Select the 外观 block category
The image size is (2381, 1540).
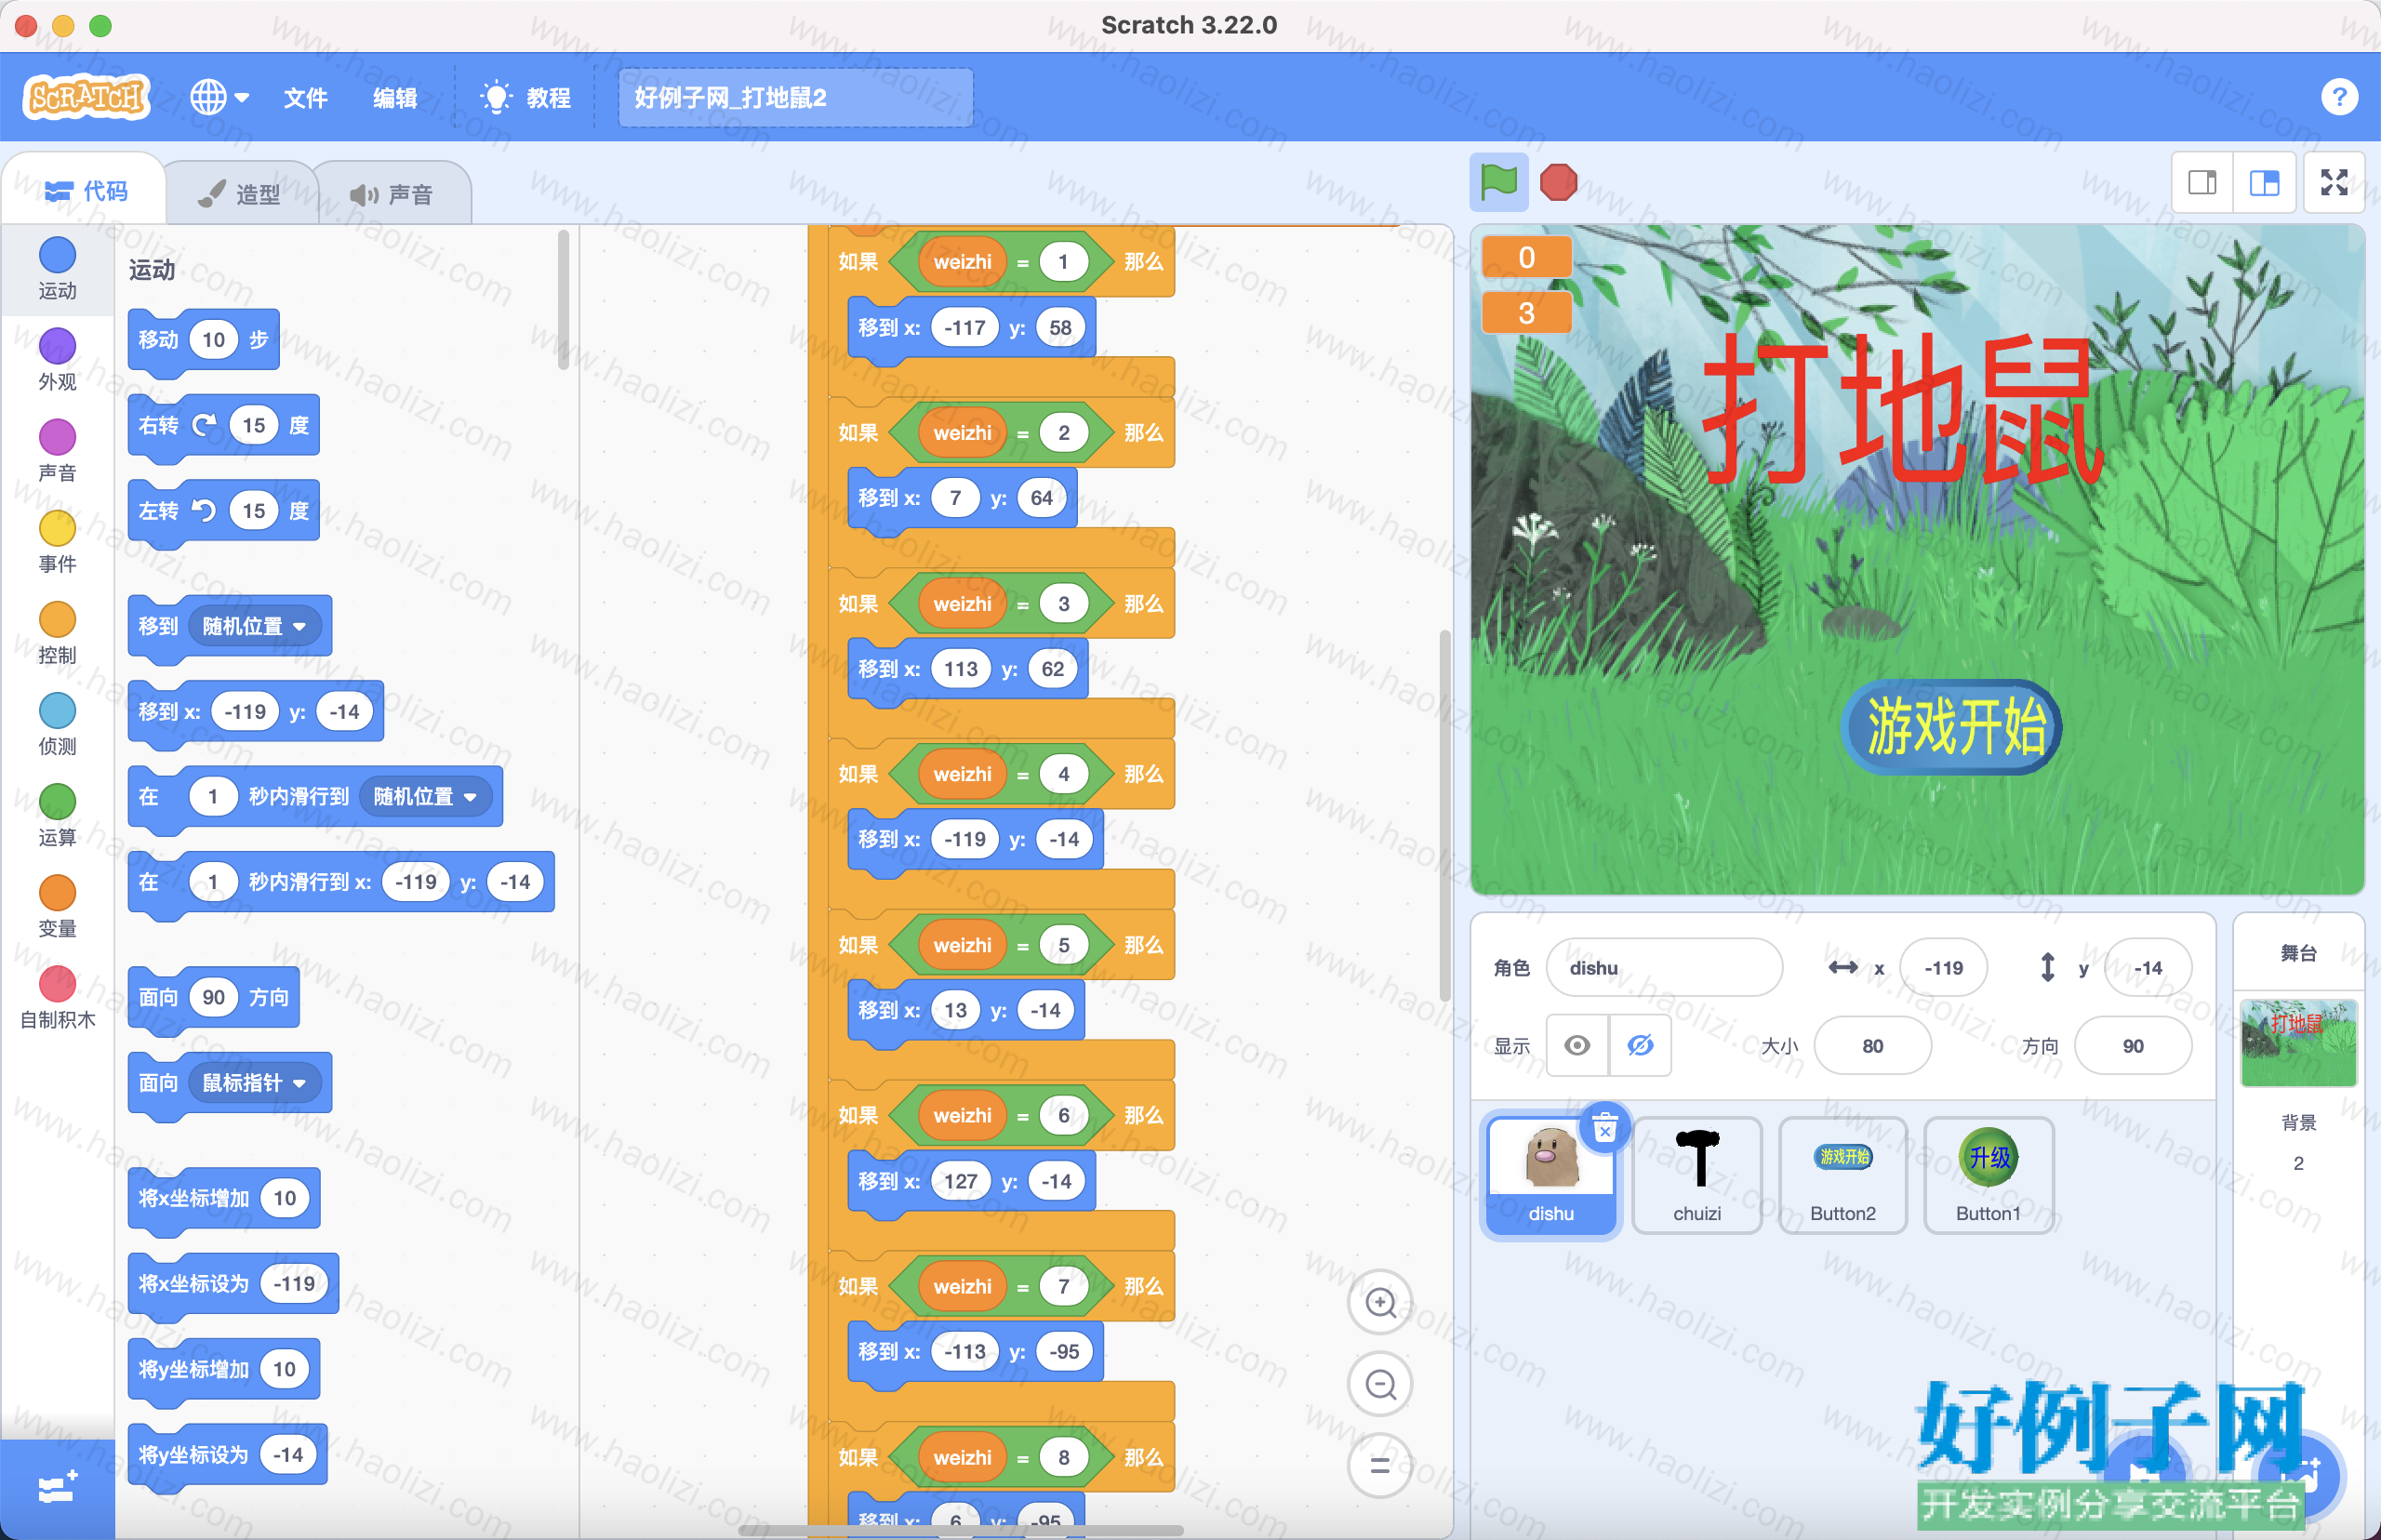[x=57, y=361]
